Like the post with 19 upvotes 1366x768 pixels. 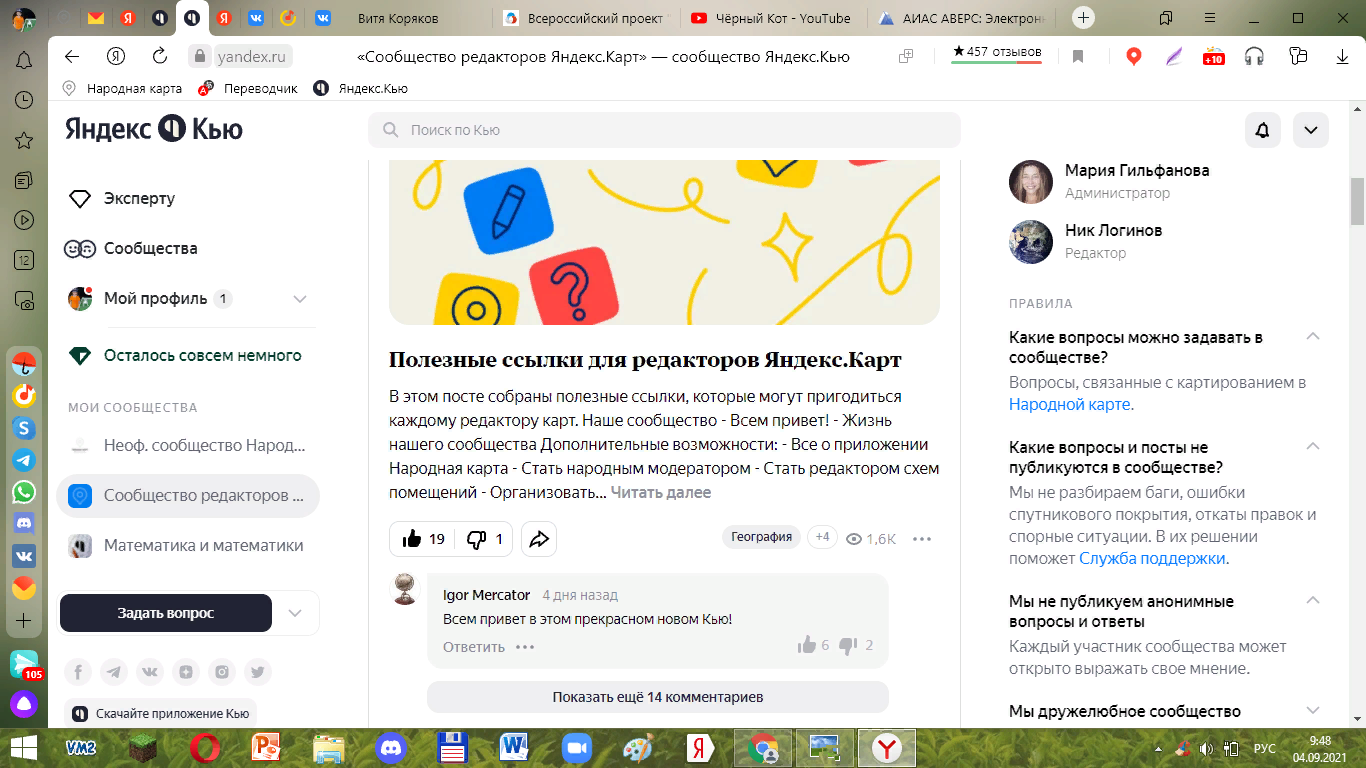[x=422, y=539]
